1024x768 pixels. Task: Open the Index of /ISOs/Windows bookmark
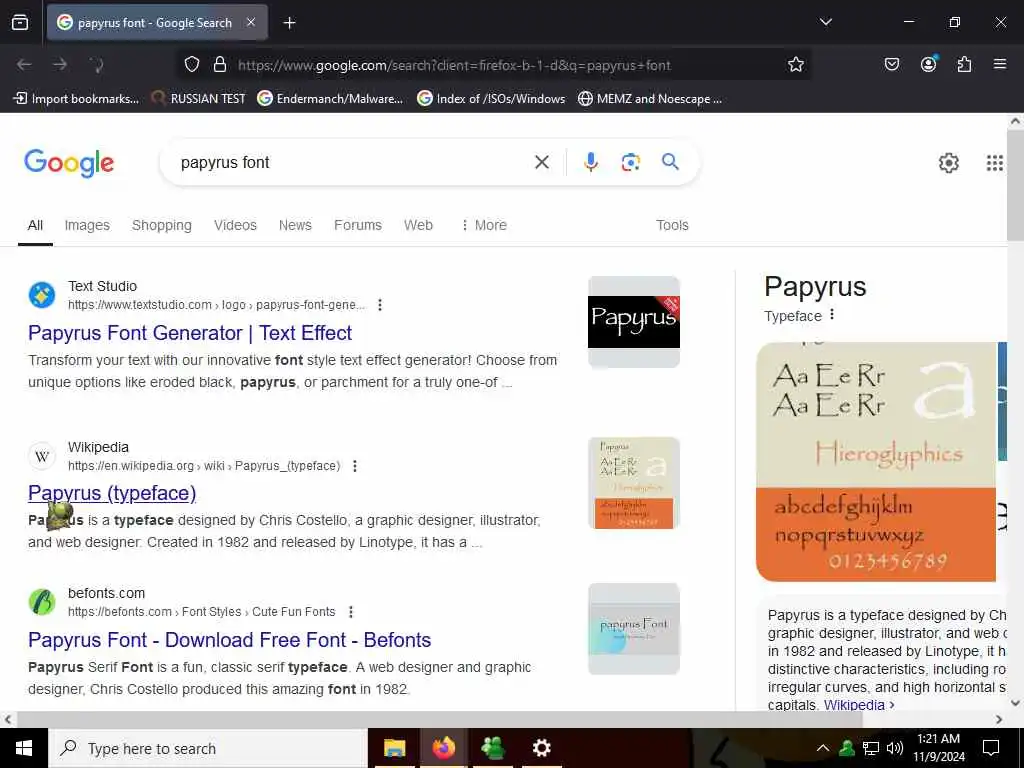pos(491,99)
